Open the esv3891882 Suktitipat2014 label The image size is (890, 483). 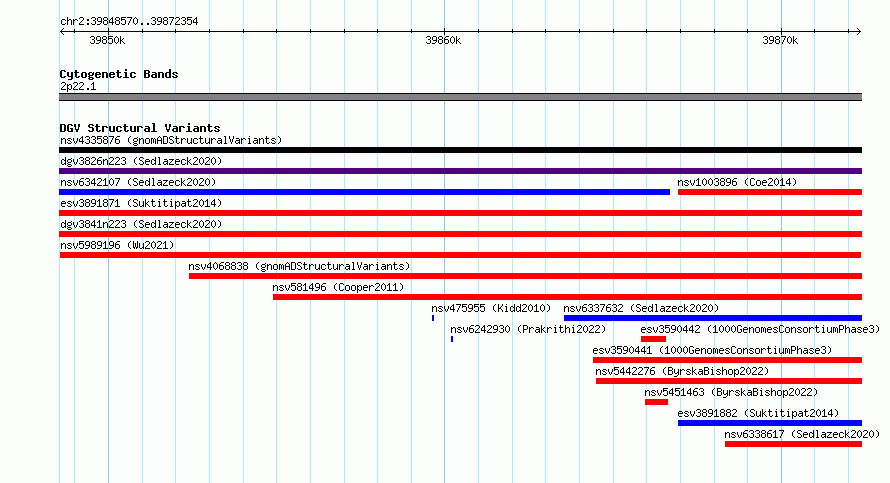tap(758, 413)
